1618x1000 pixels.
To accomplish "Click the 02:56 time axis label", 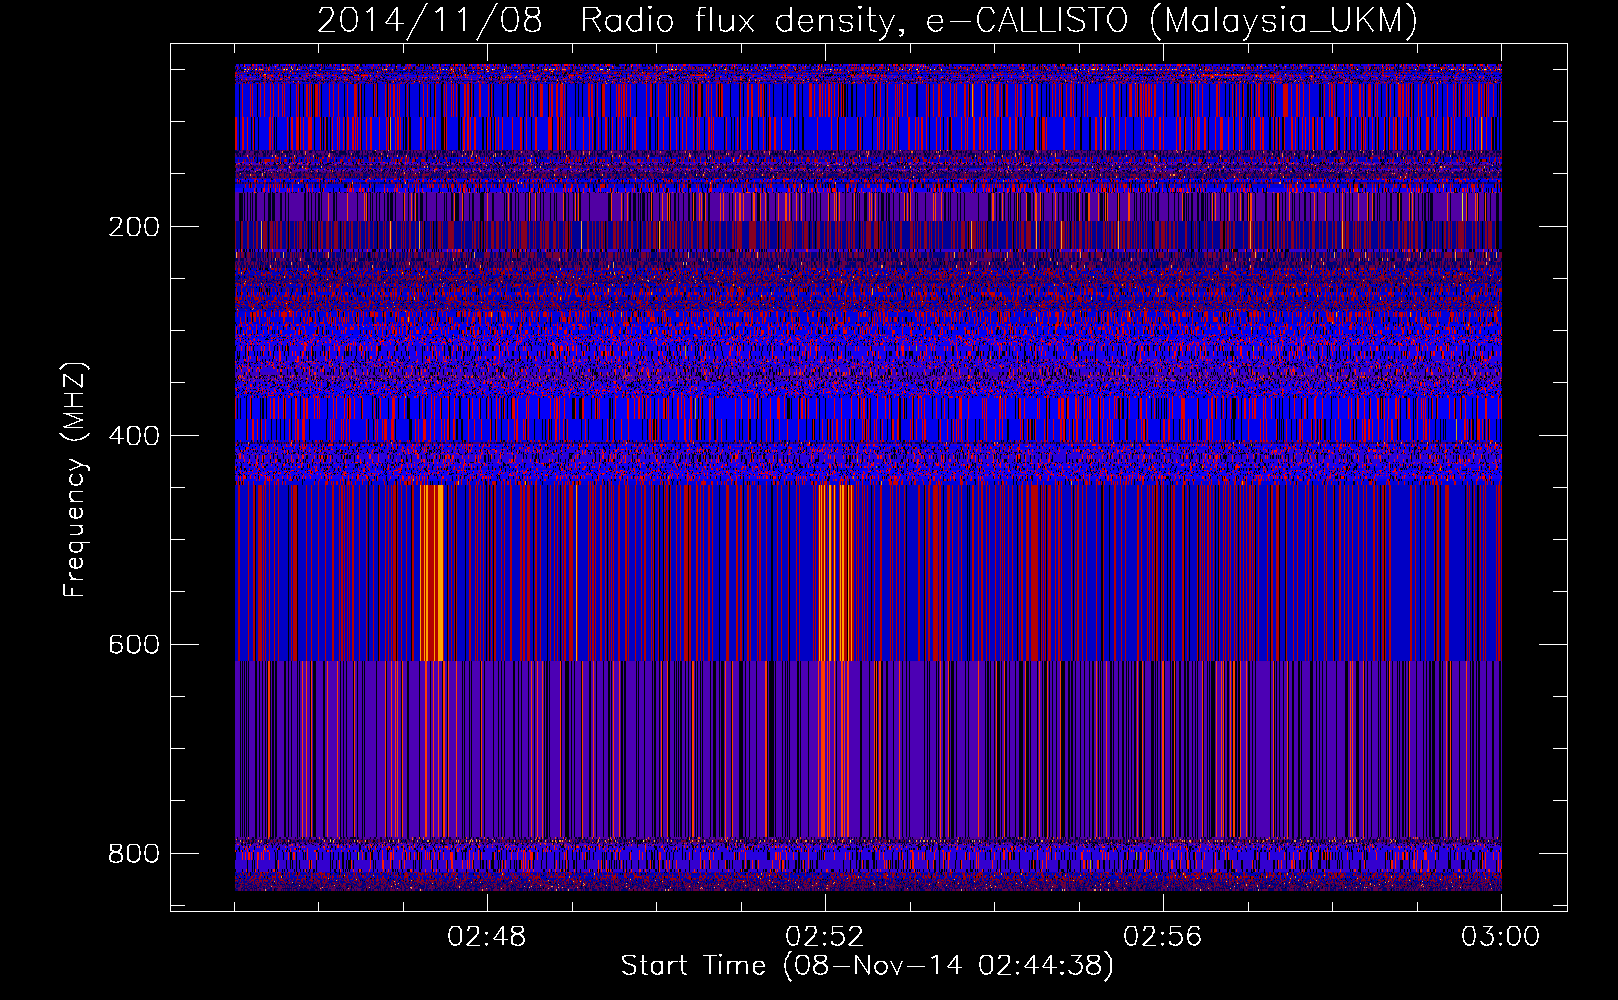I will pos(1163,937).
